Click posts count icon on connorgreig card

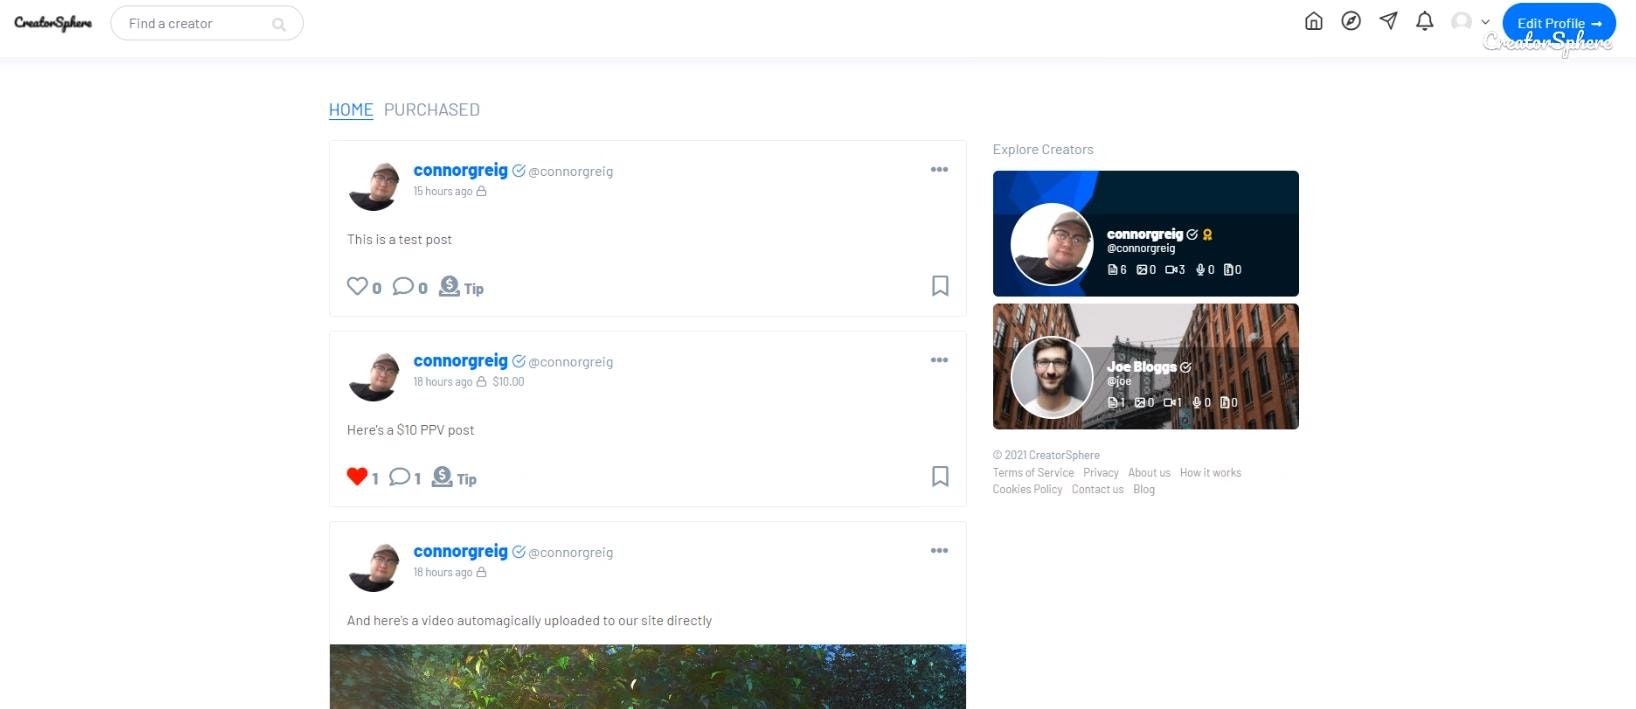pos(1112,270)
